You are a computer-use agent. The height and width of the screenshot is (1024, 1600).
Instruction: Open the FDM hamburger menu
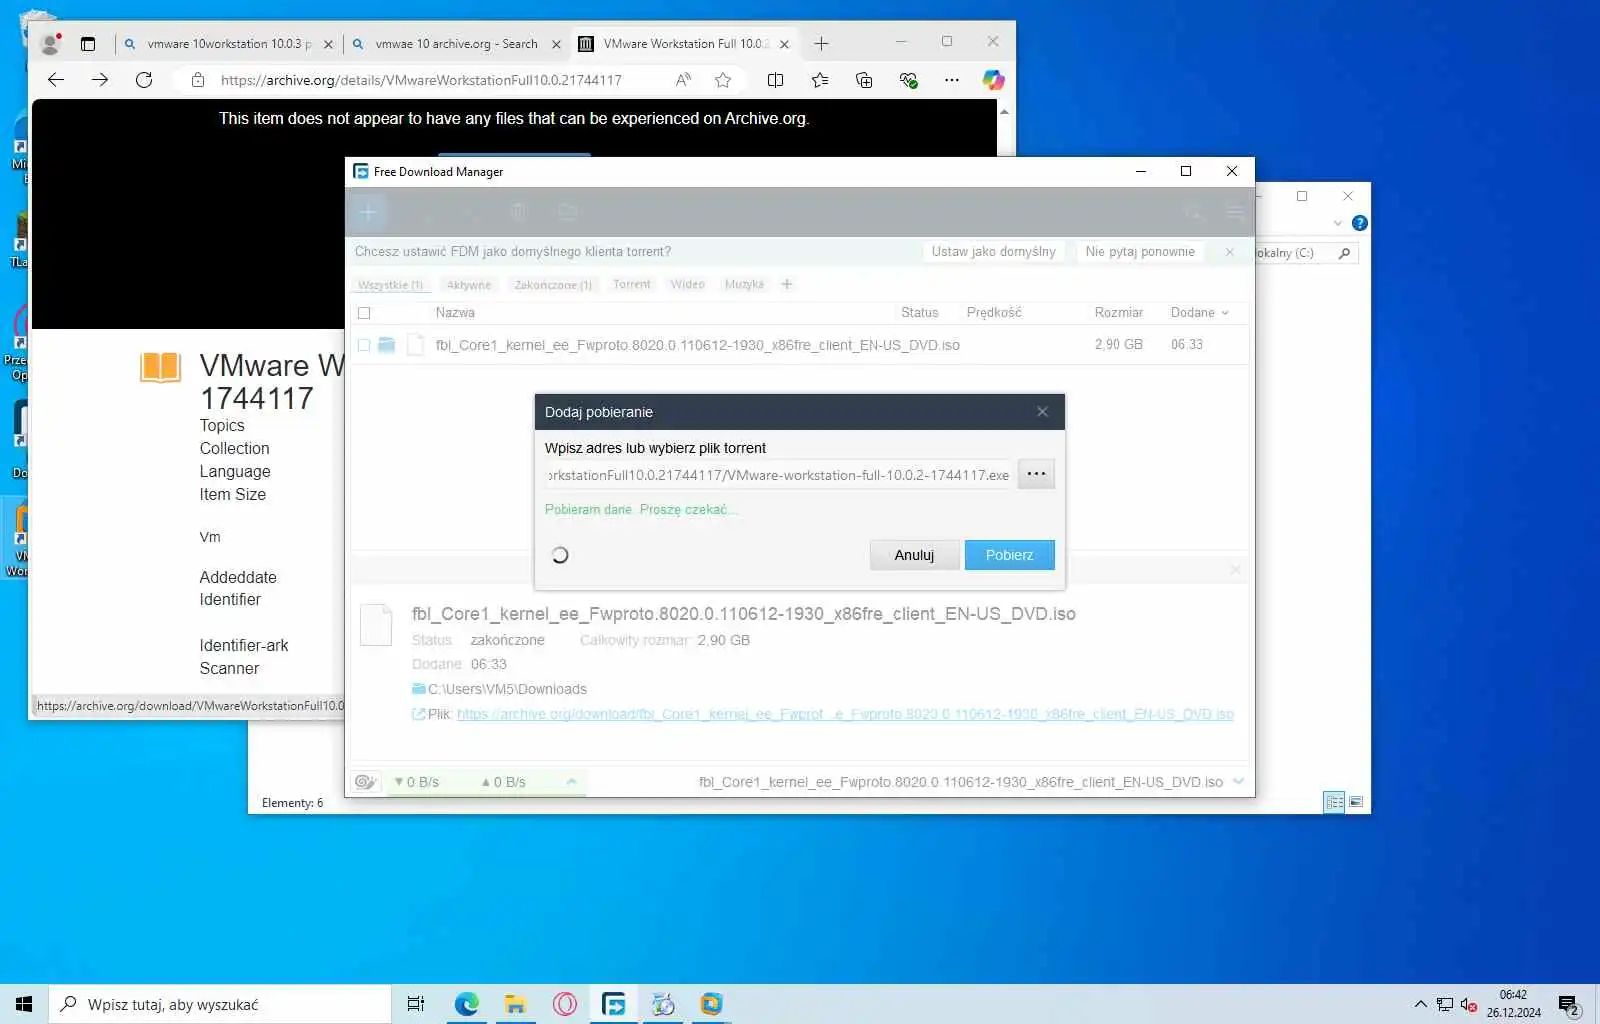(x=1236, y=212)
